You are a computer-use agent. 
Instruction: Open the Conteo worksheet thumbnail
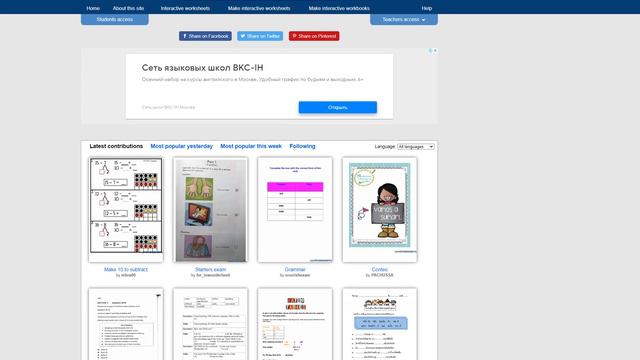(380, 210)
